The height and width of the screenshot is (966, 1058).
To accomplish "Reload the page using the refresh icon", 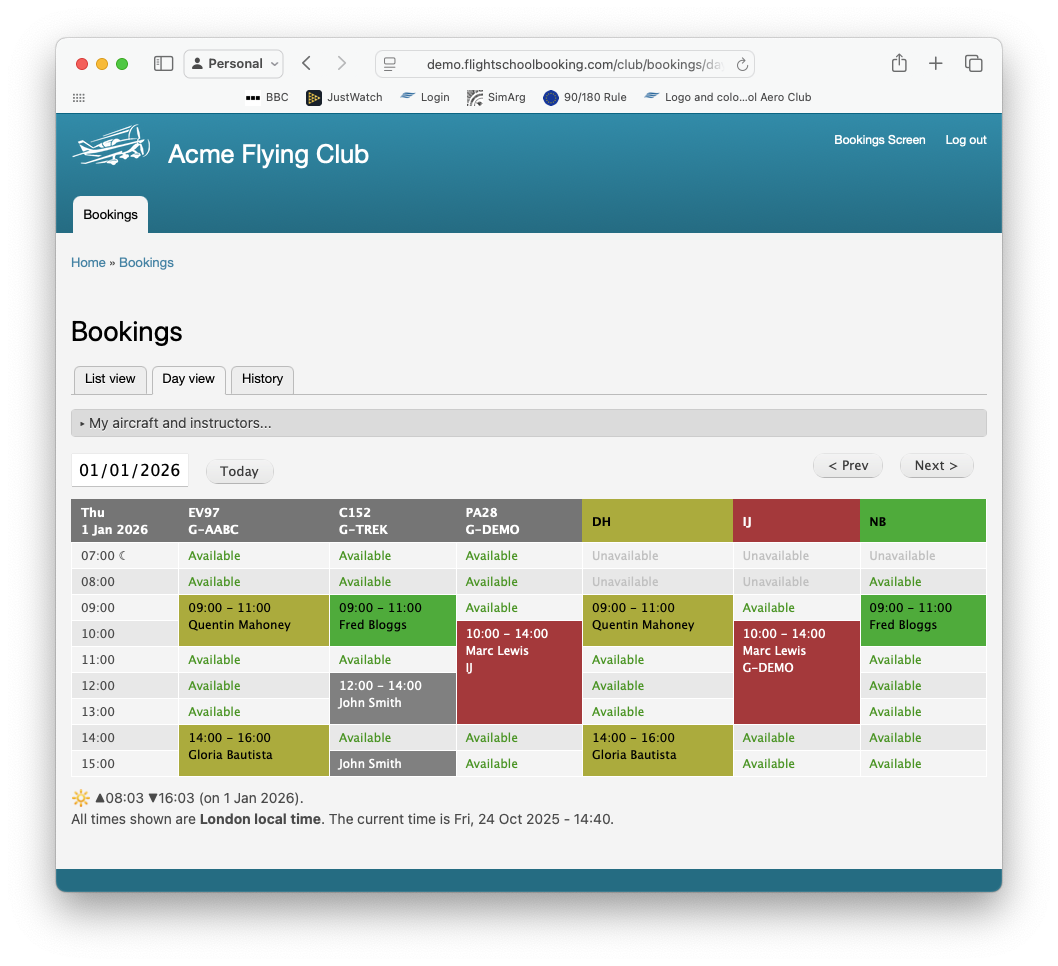I will 742,65.
